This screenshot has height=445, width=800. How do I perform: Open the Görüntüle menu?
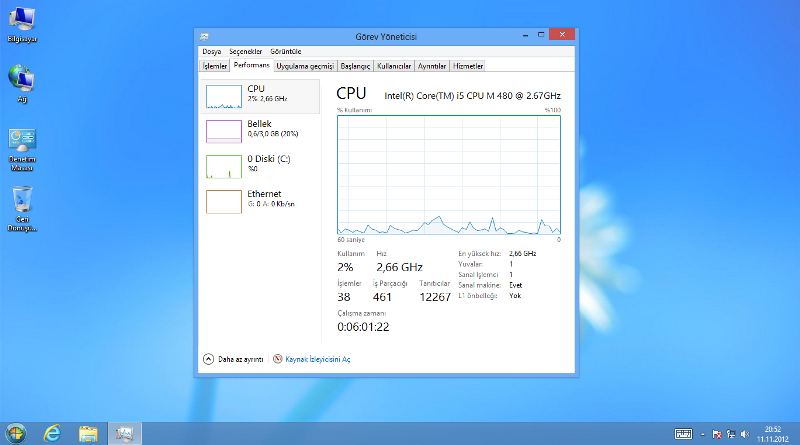[286, 52]
